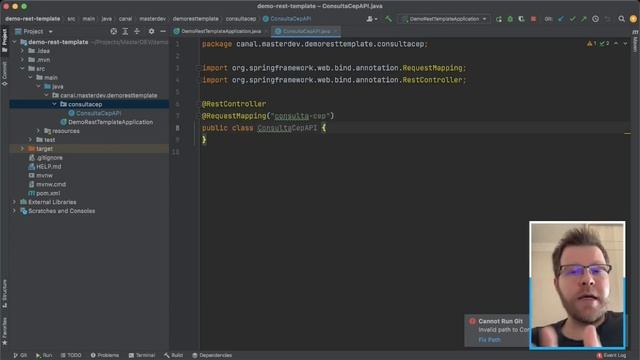Click the red Stop icon

533,19
